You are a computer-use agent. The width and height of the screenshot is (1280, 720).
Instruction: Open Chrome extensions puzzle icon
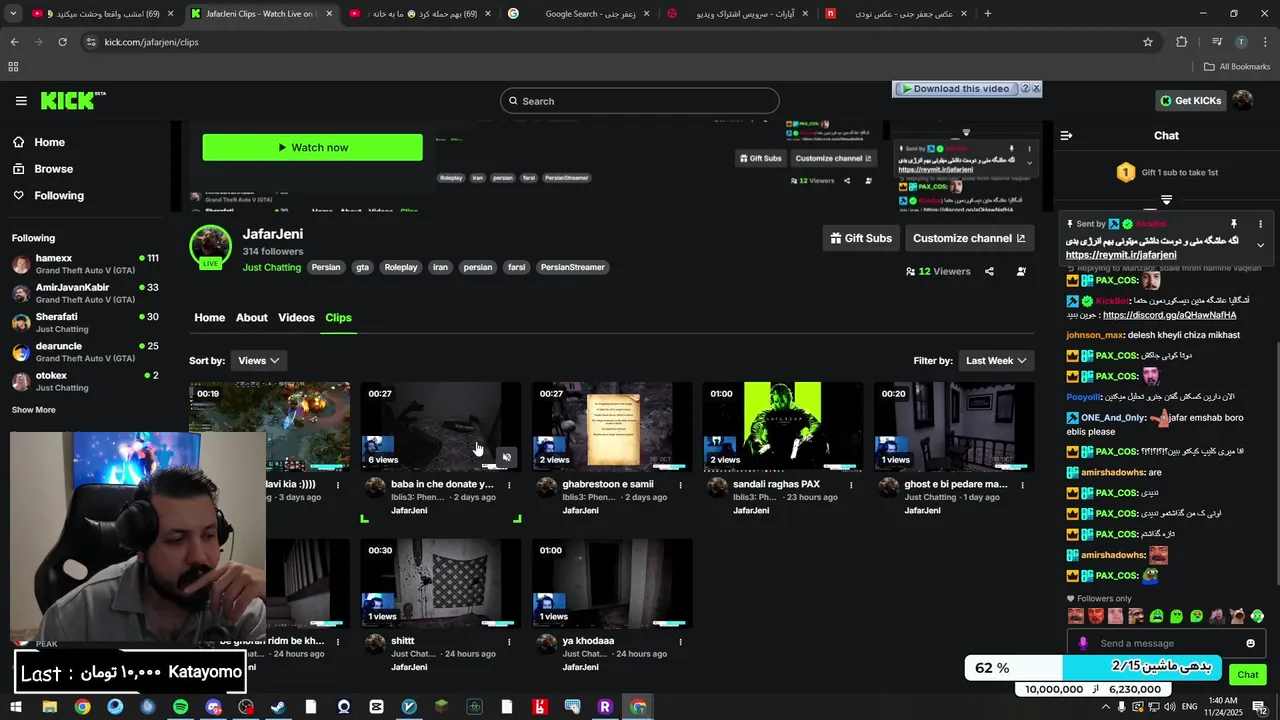point(1181,42)
